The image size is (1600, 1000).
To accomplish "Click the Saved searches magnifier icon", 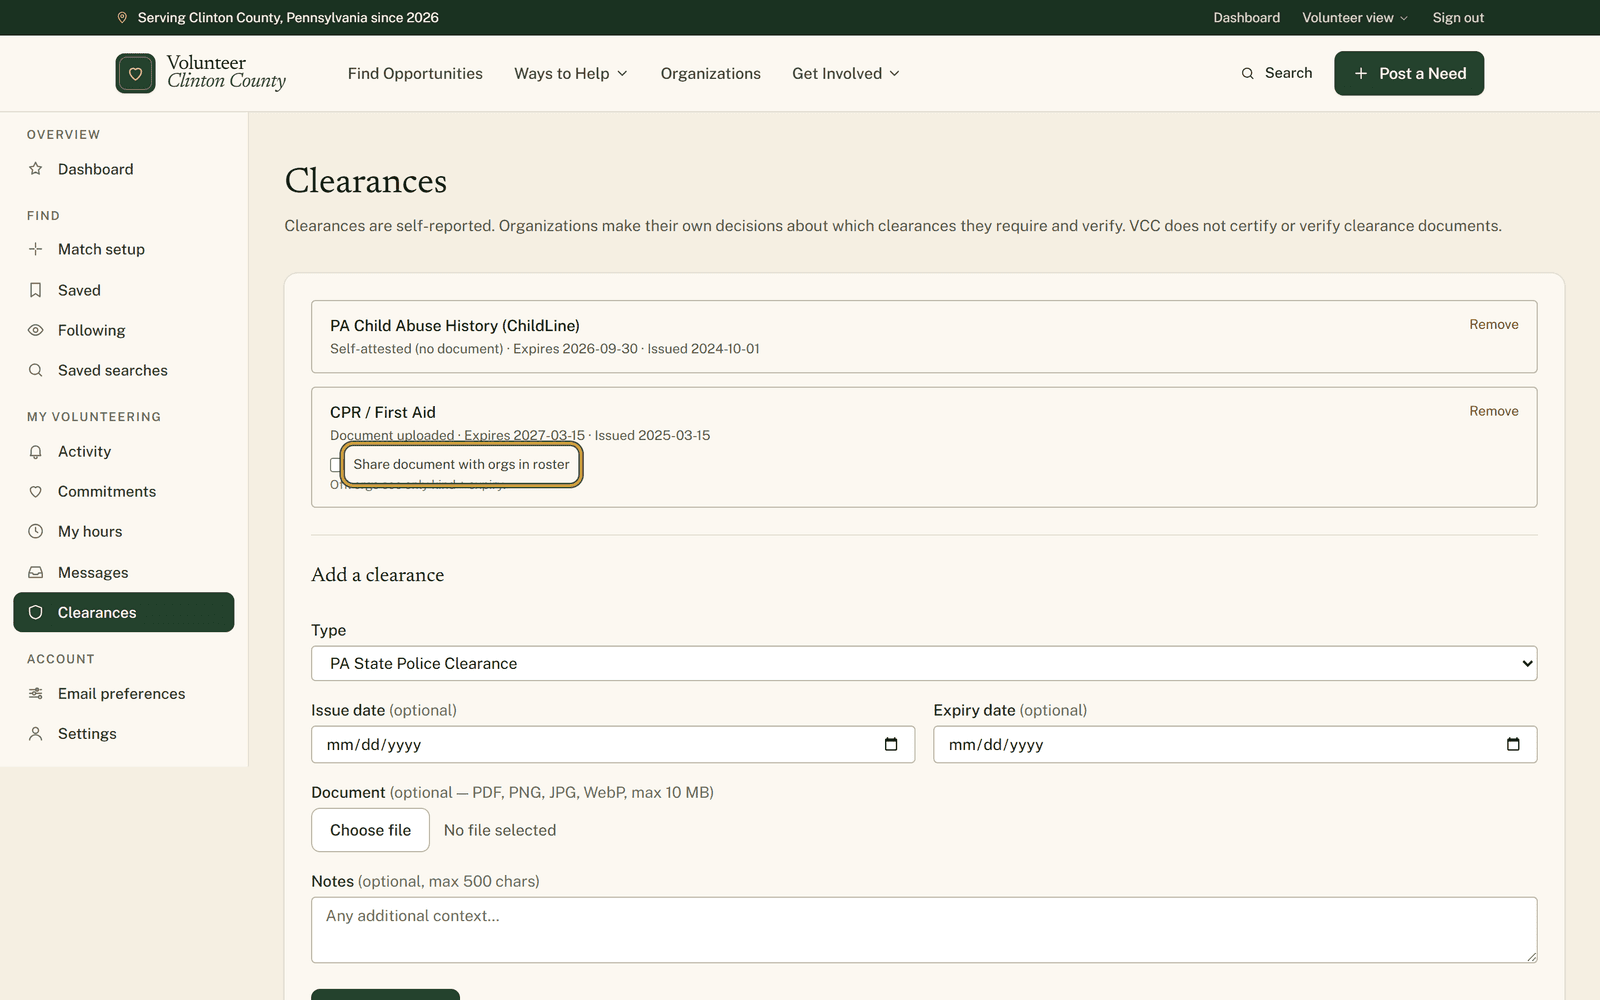I will pyautogui.click(x=36, y=370).
